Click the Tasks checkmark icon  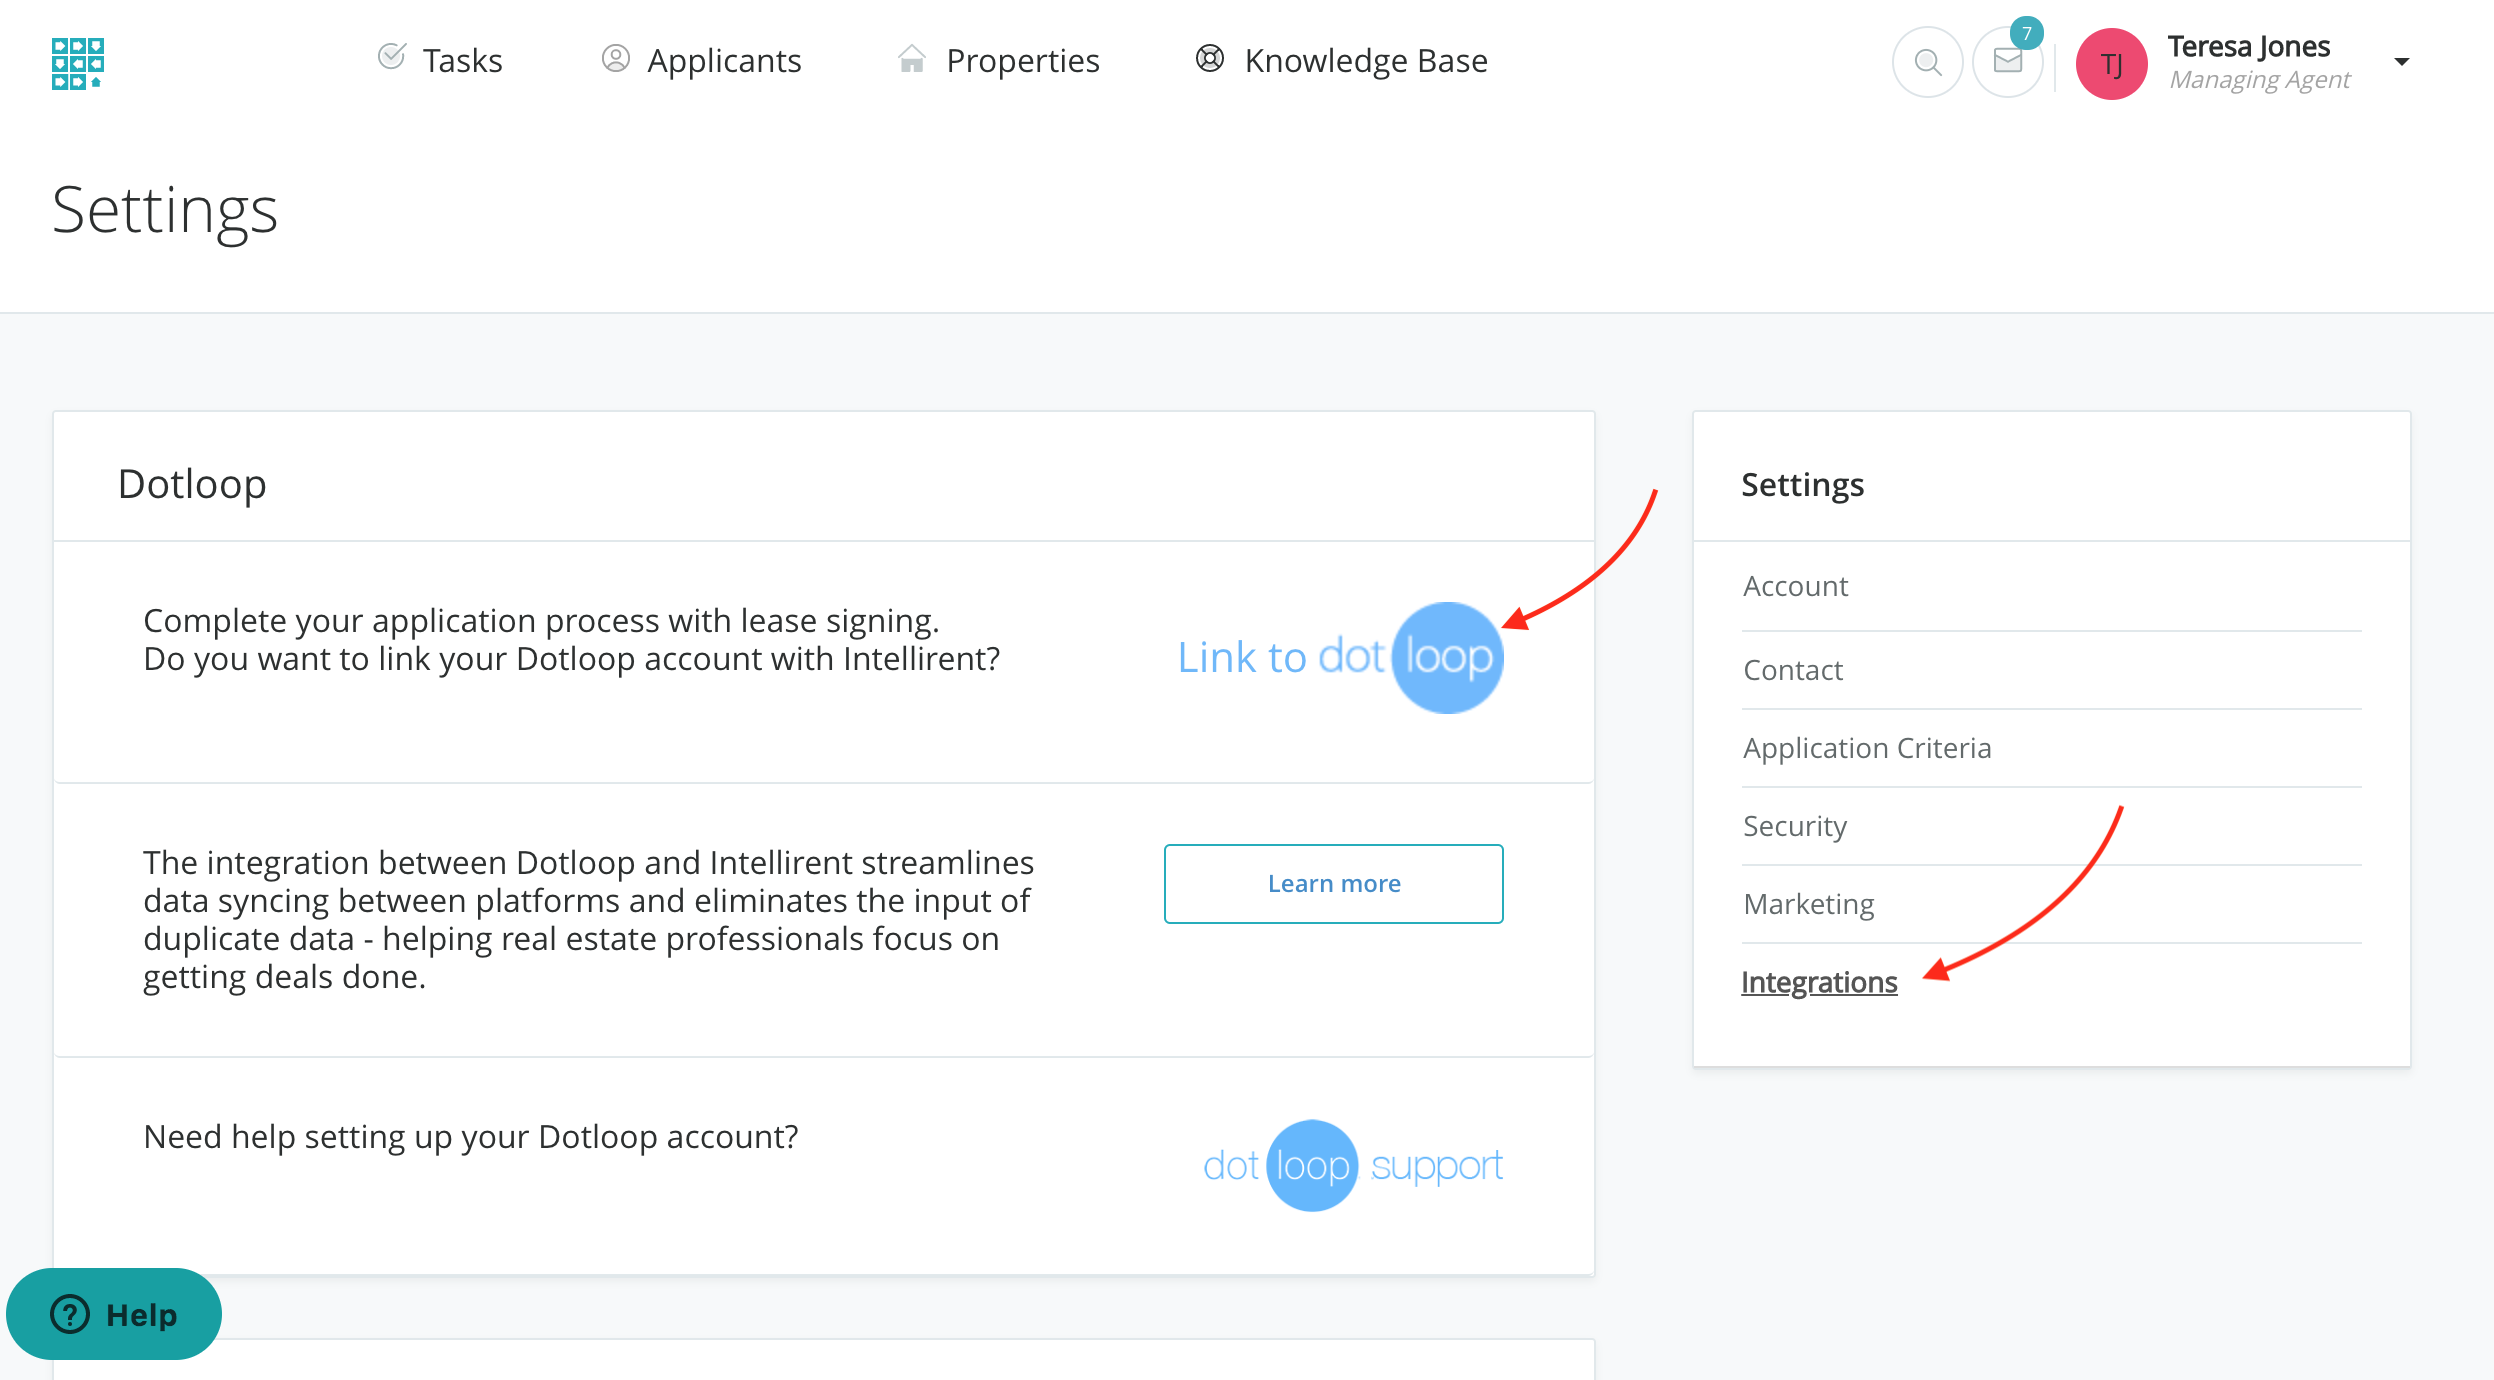pyautogui.click(x=391, y=57)
